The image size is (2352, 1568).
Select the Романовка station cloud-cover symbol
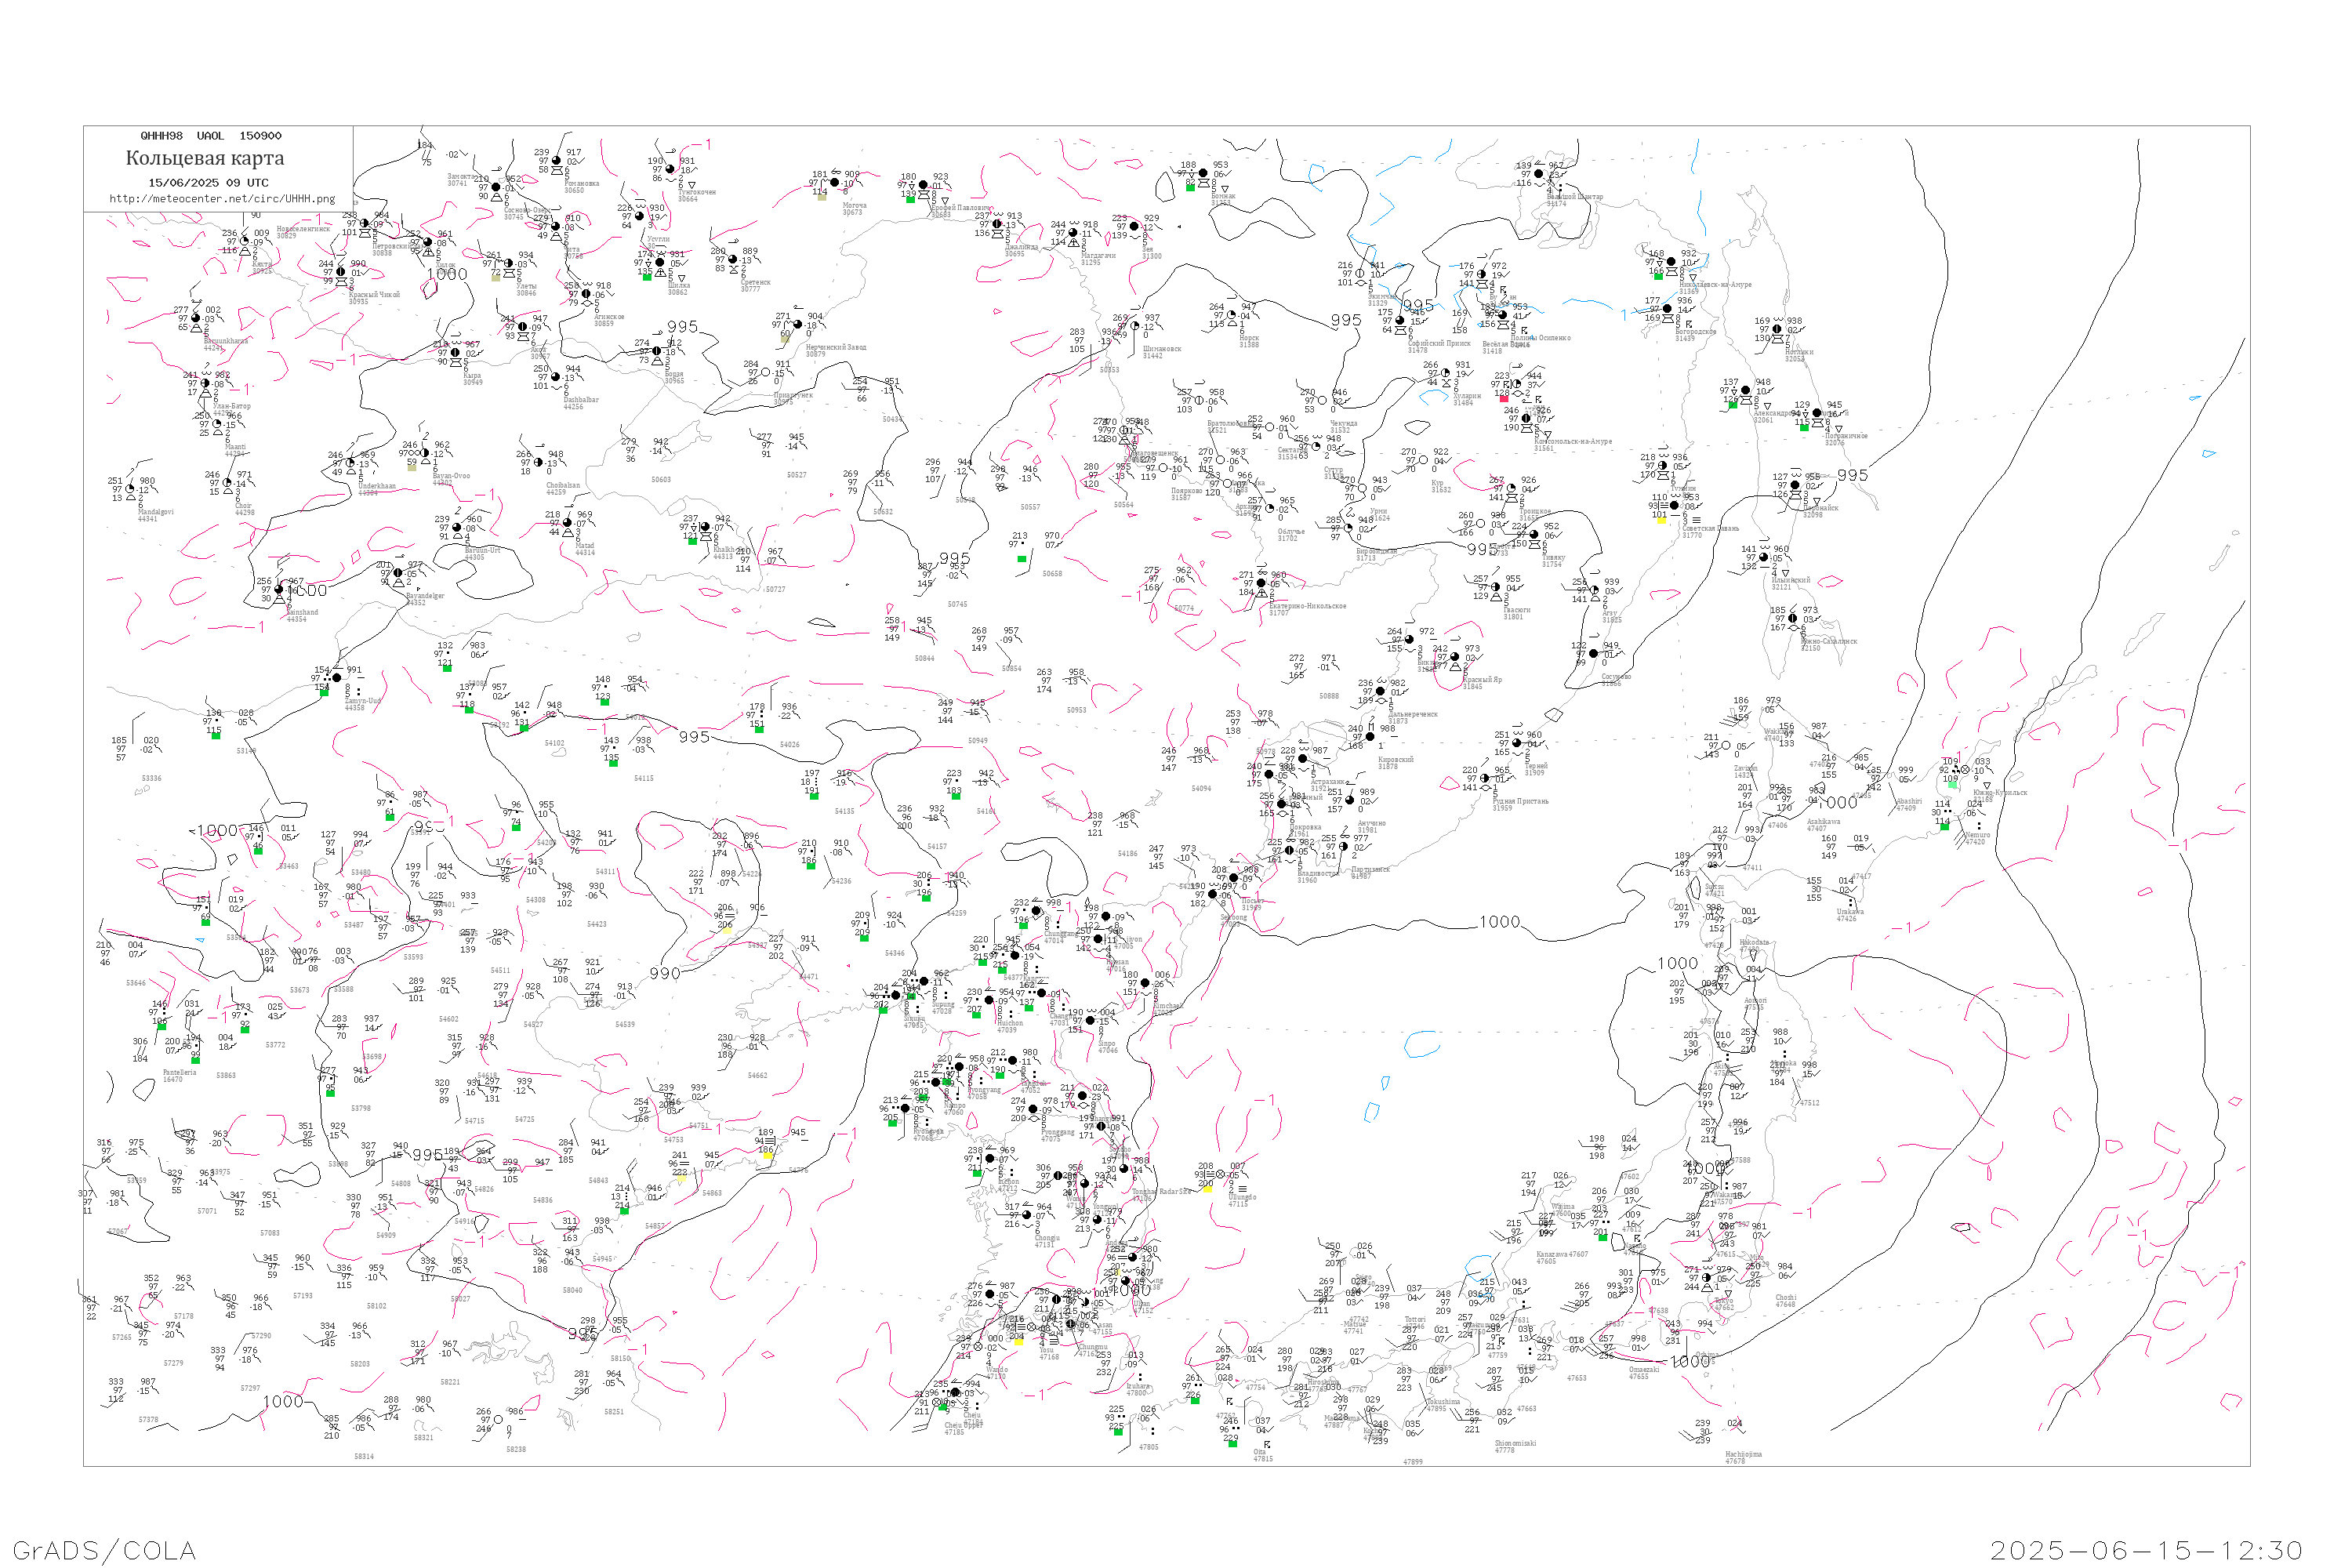(557, 160)
